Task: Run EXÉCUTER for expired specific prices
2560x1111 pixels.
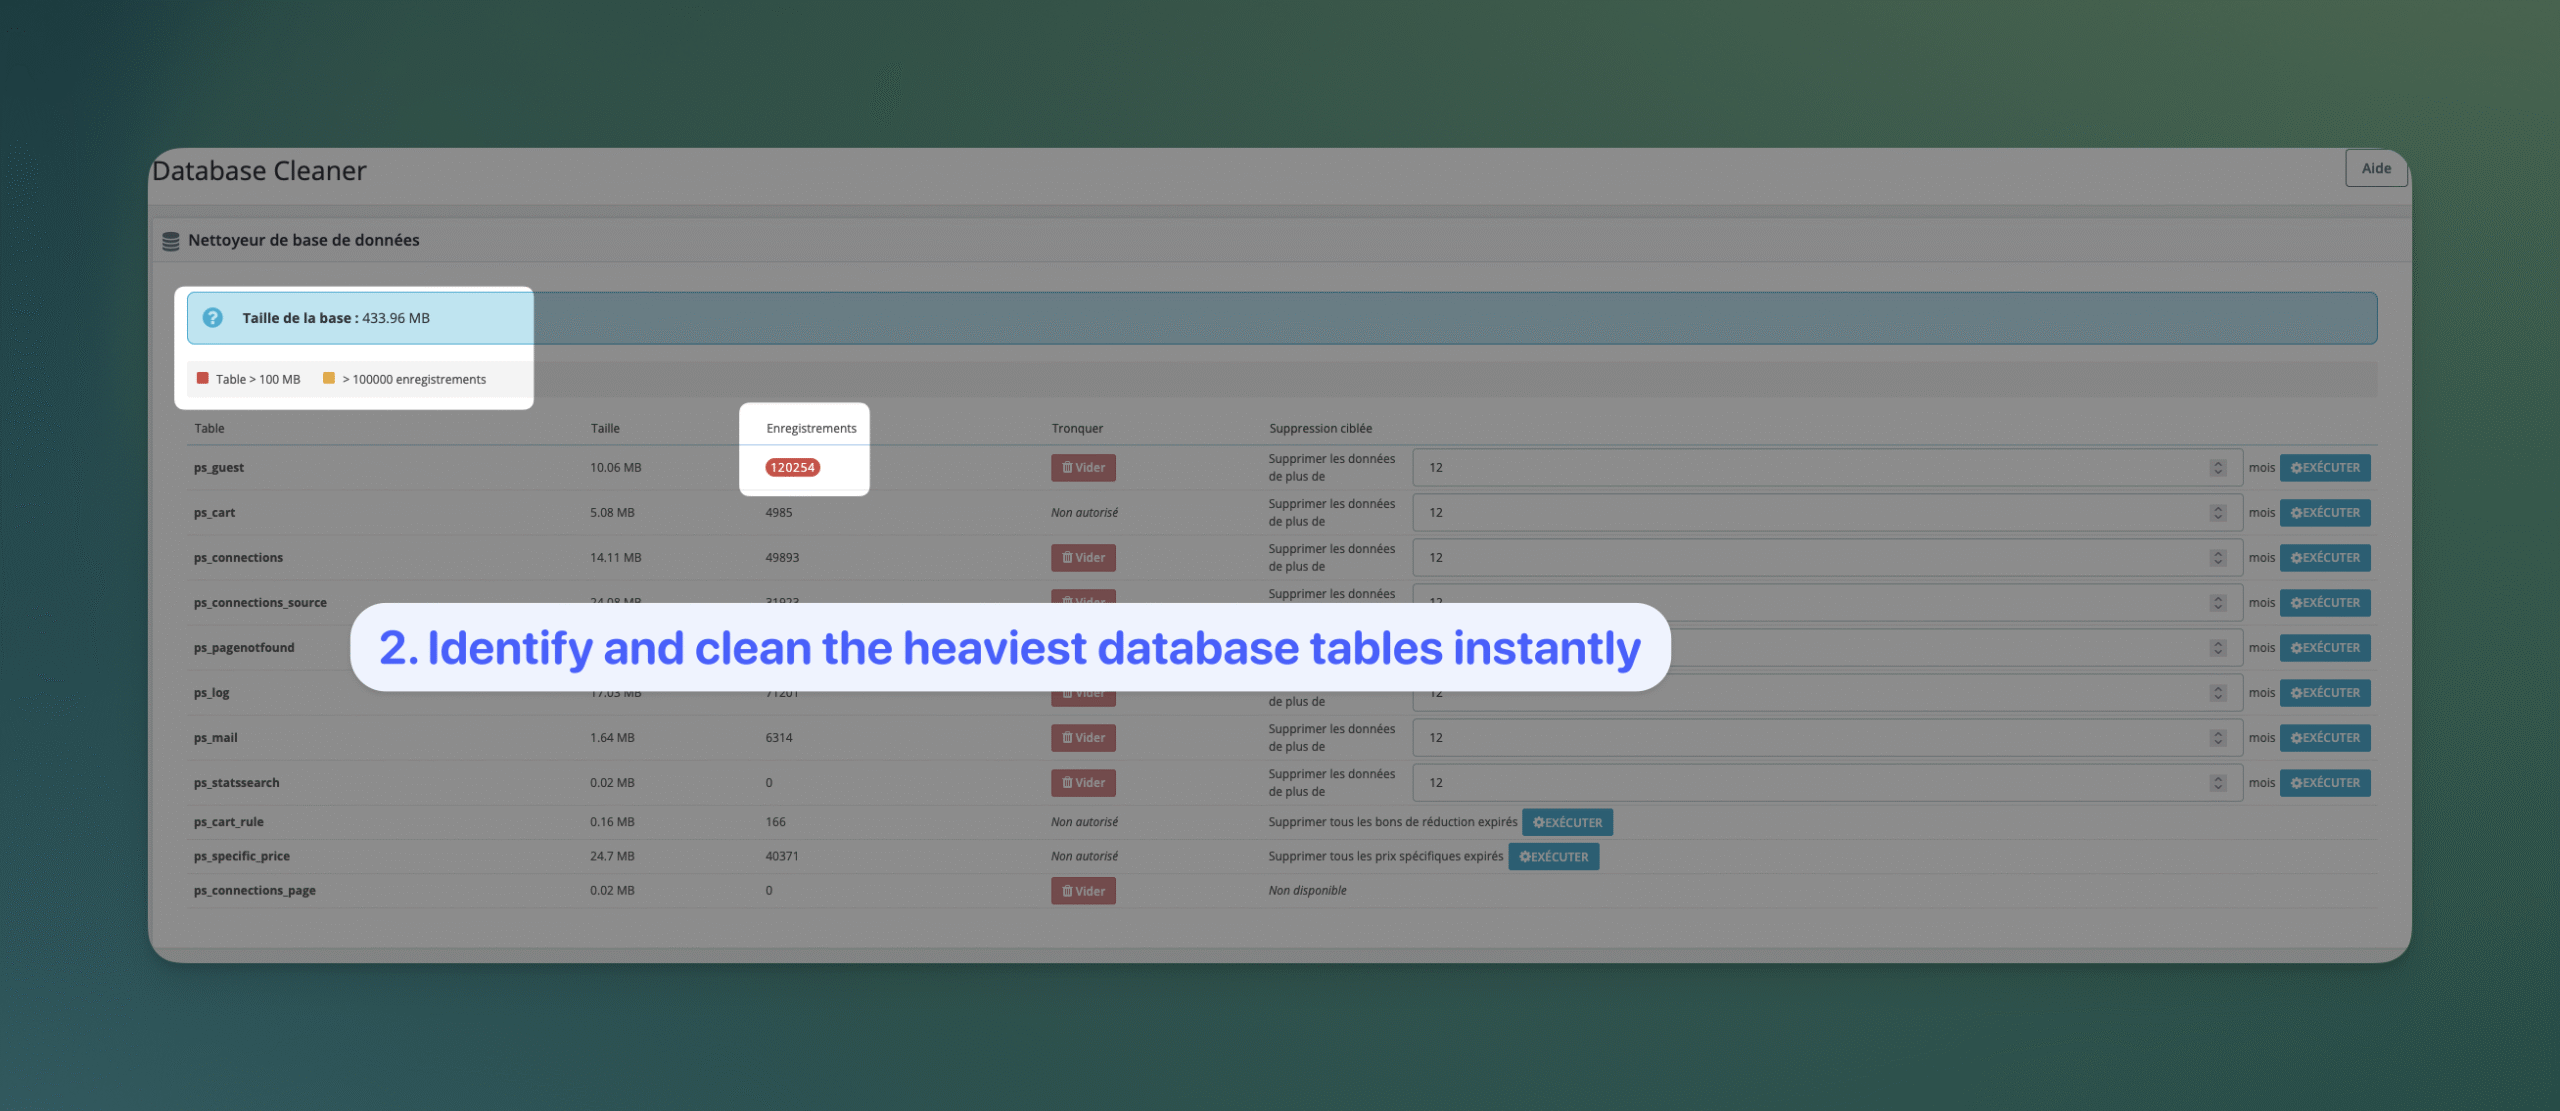Action: [1553, 856]
